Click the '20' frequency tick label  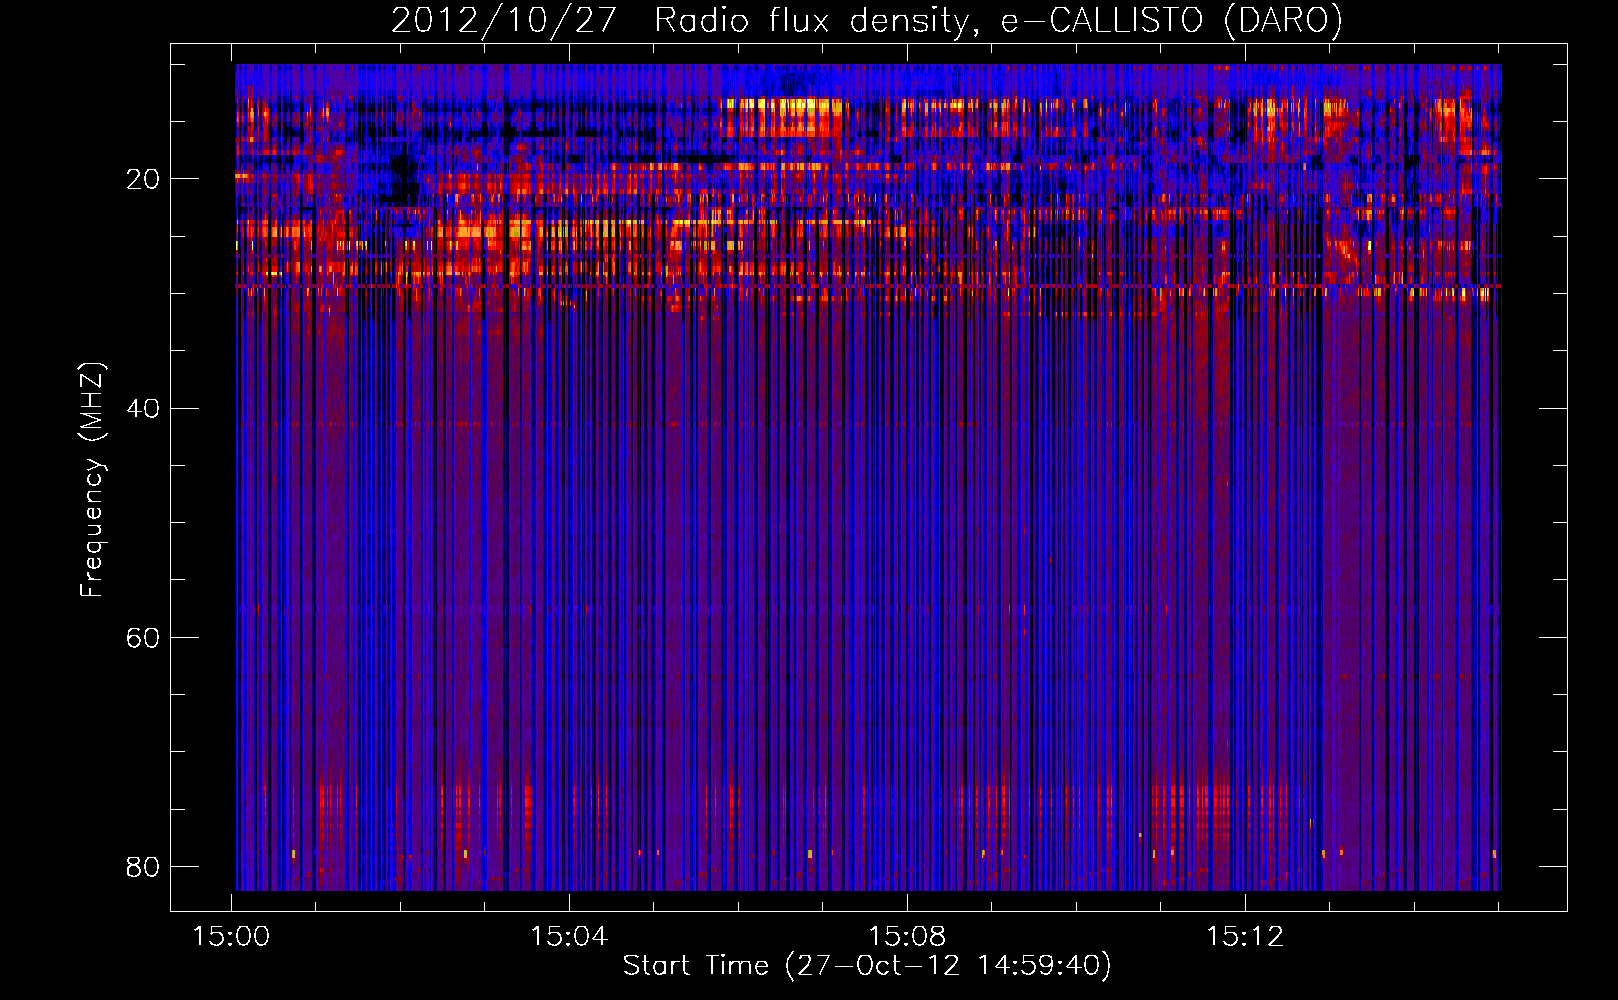click(x=143, y=179)
